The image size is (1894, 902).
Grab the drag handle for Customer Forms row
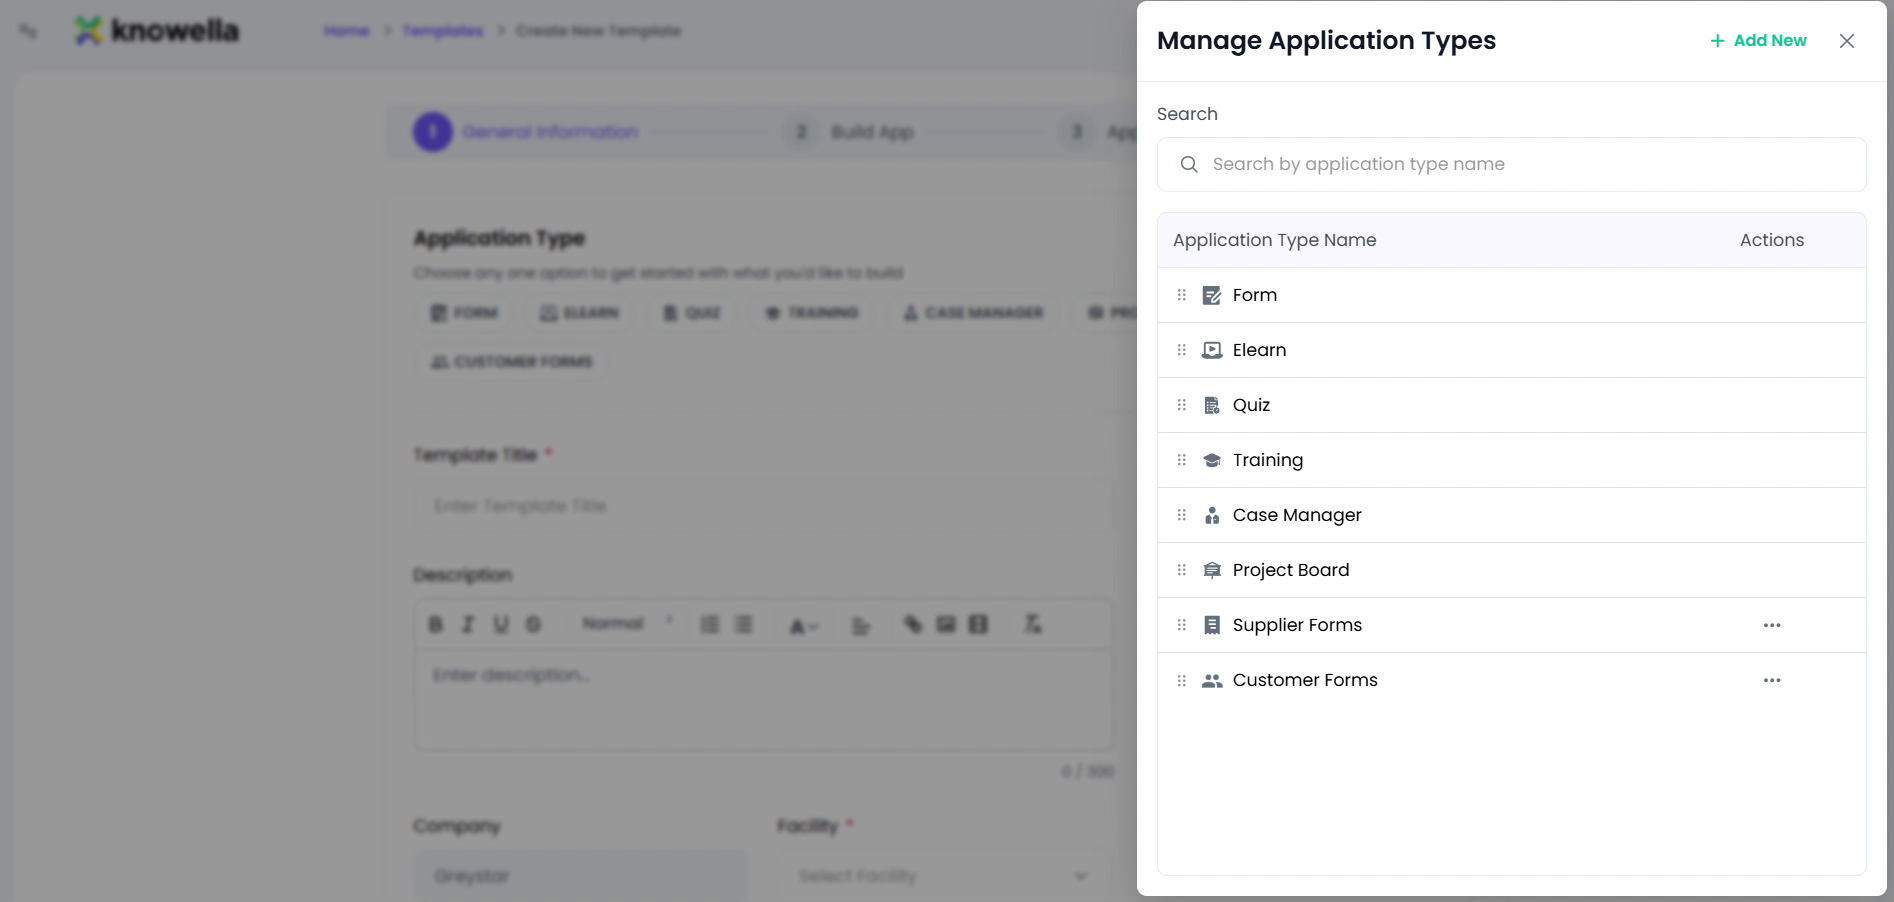point(1182,680)
